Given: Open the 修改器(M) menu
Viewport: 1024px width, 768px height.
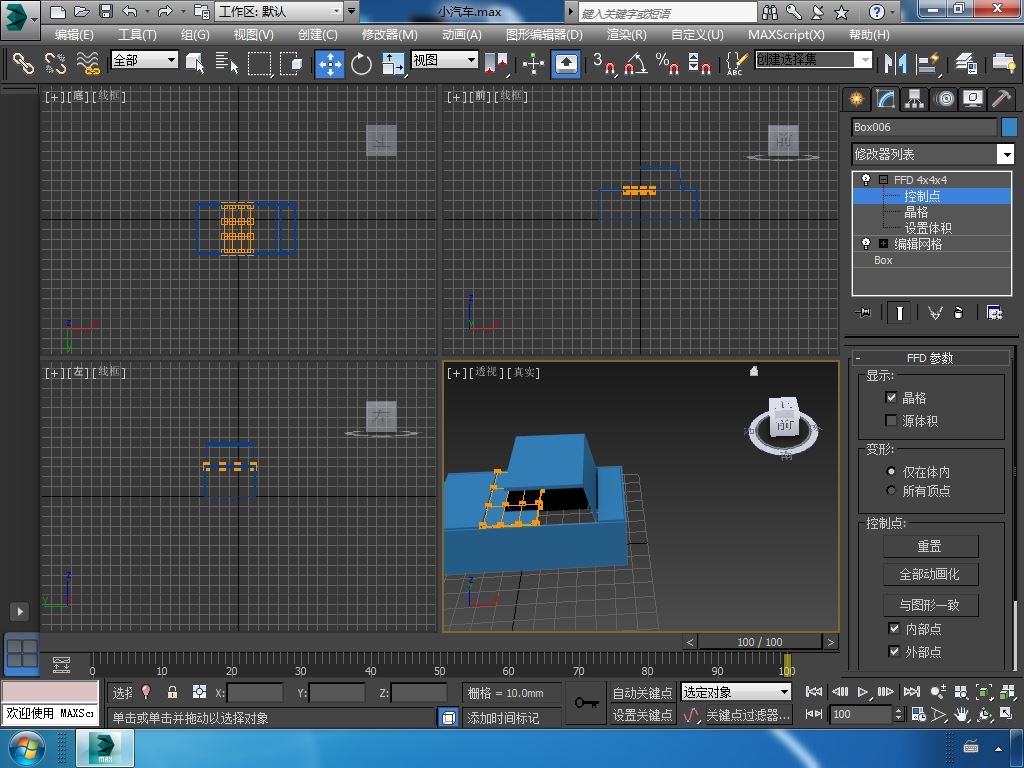Looking at the screenshot, I should point(389,35).
